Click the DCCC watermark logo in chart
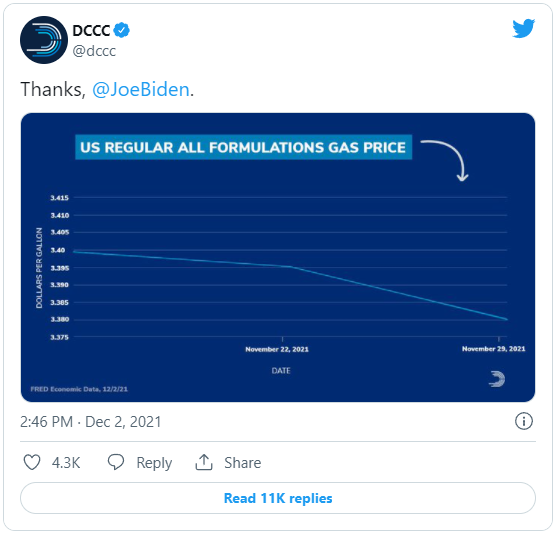Viewport: 558px width, 535px height. (497, 379)
